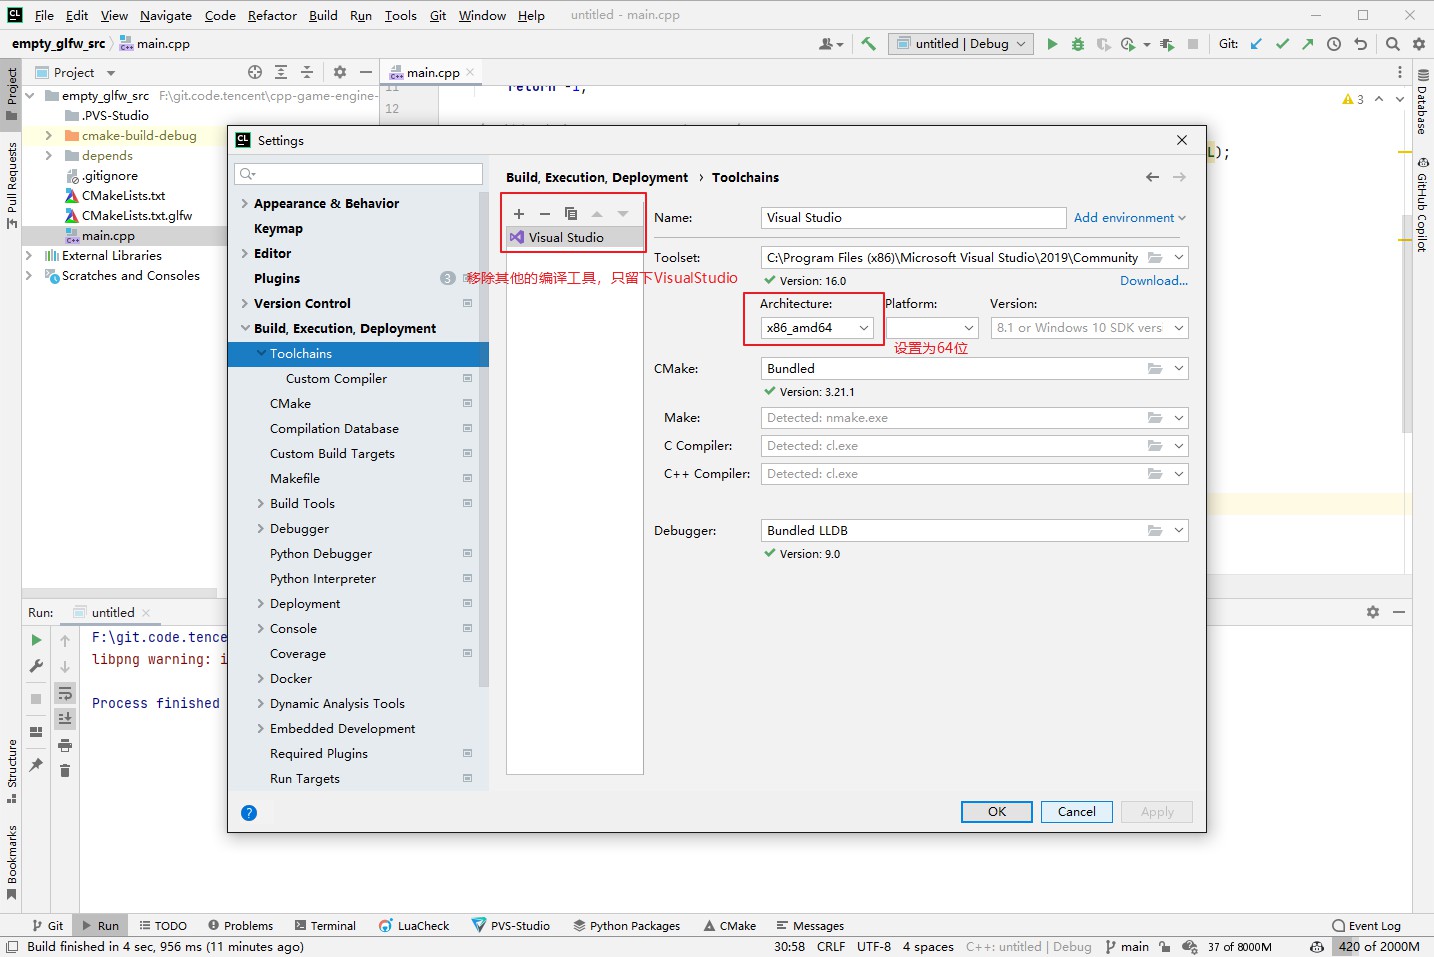Screen dimensions: 1434x957
Task: Expand all in Project panel
Action: pyautogui.click(x=281, y=72)
